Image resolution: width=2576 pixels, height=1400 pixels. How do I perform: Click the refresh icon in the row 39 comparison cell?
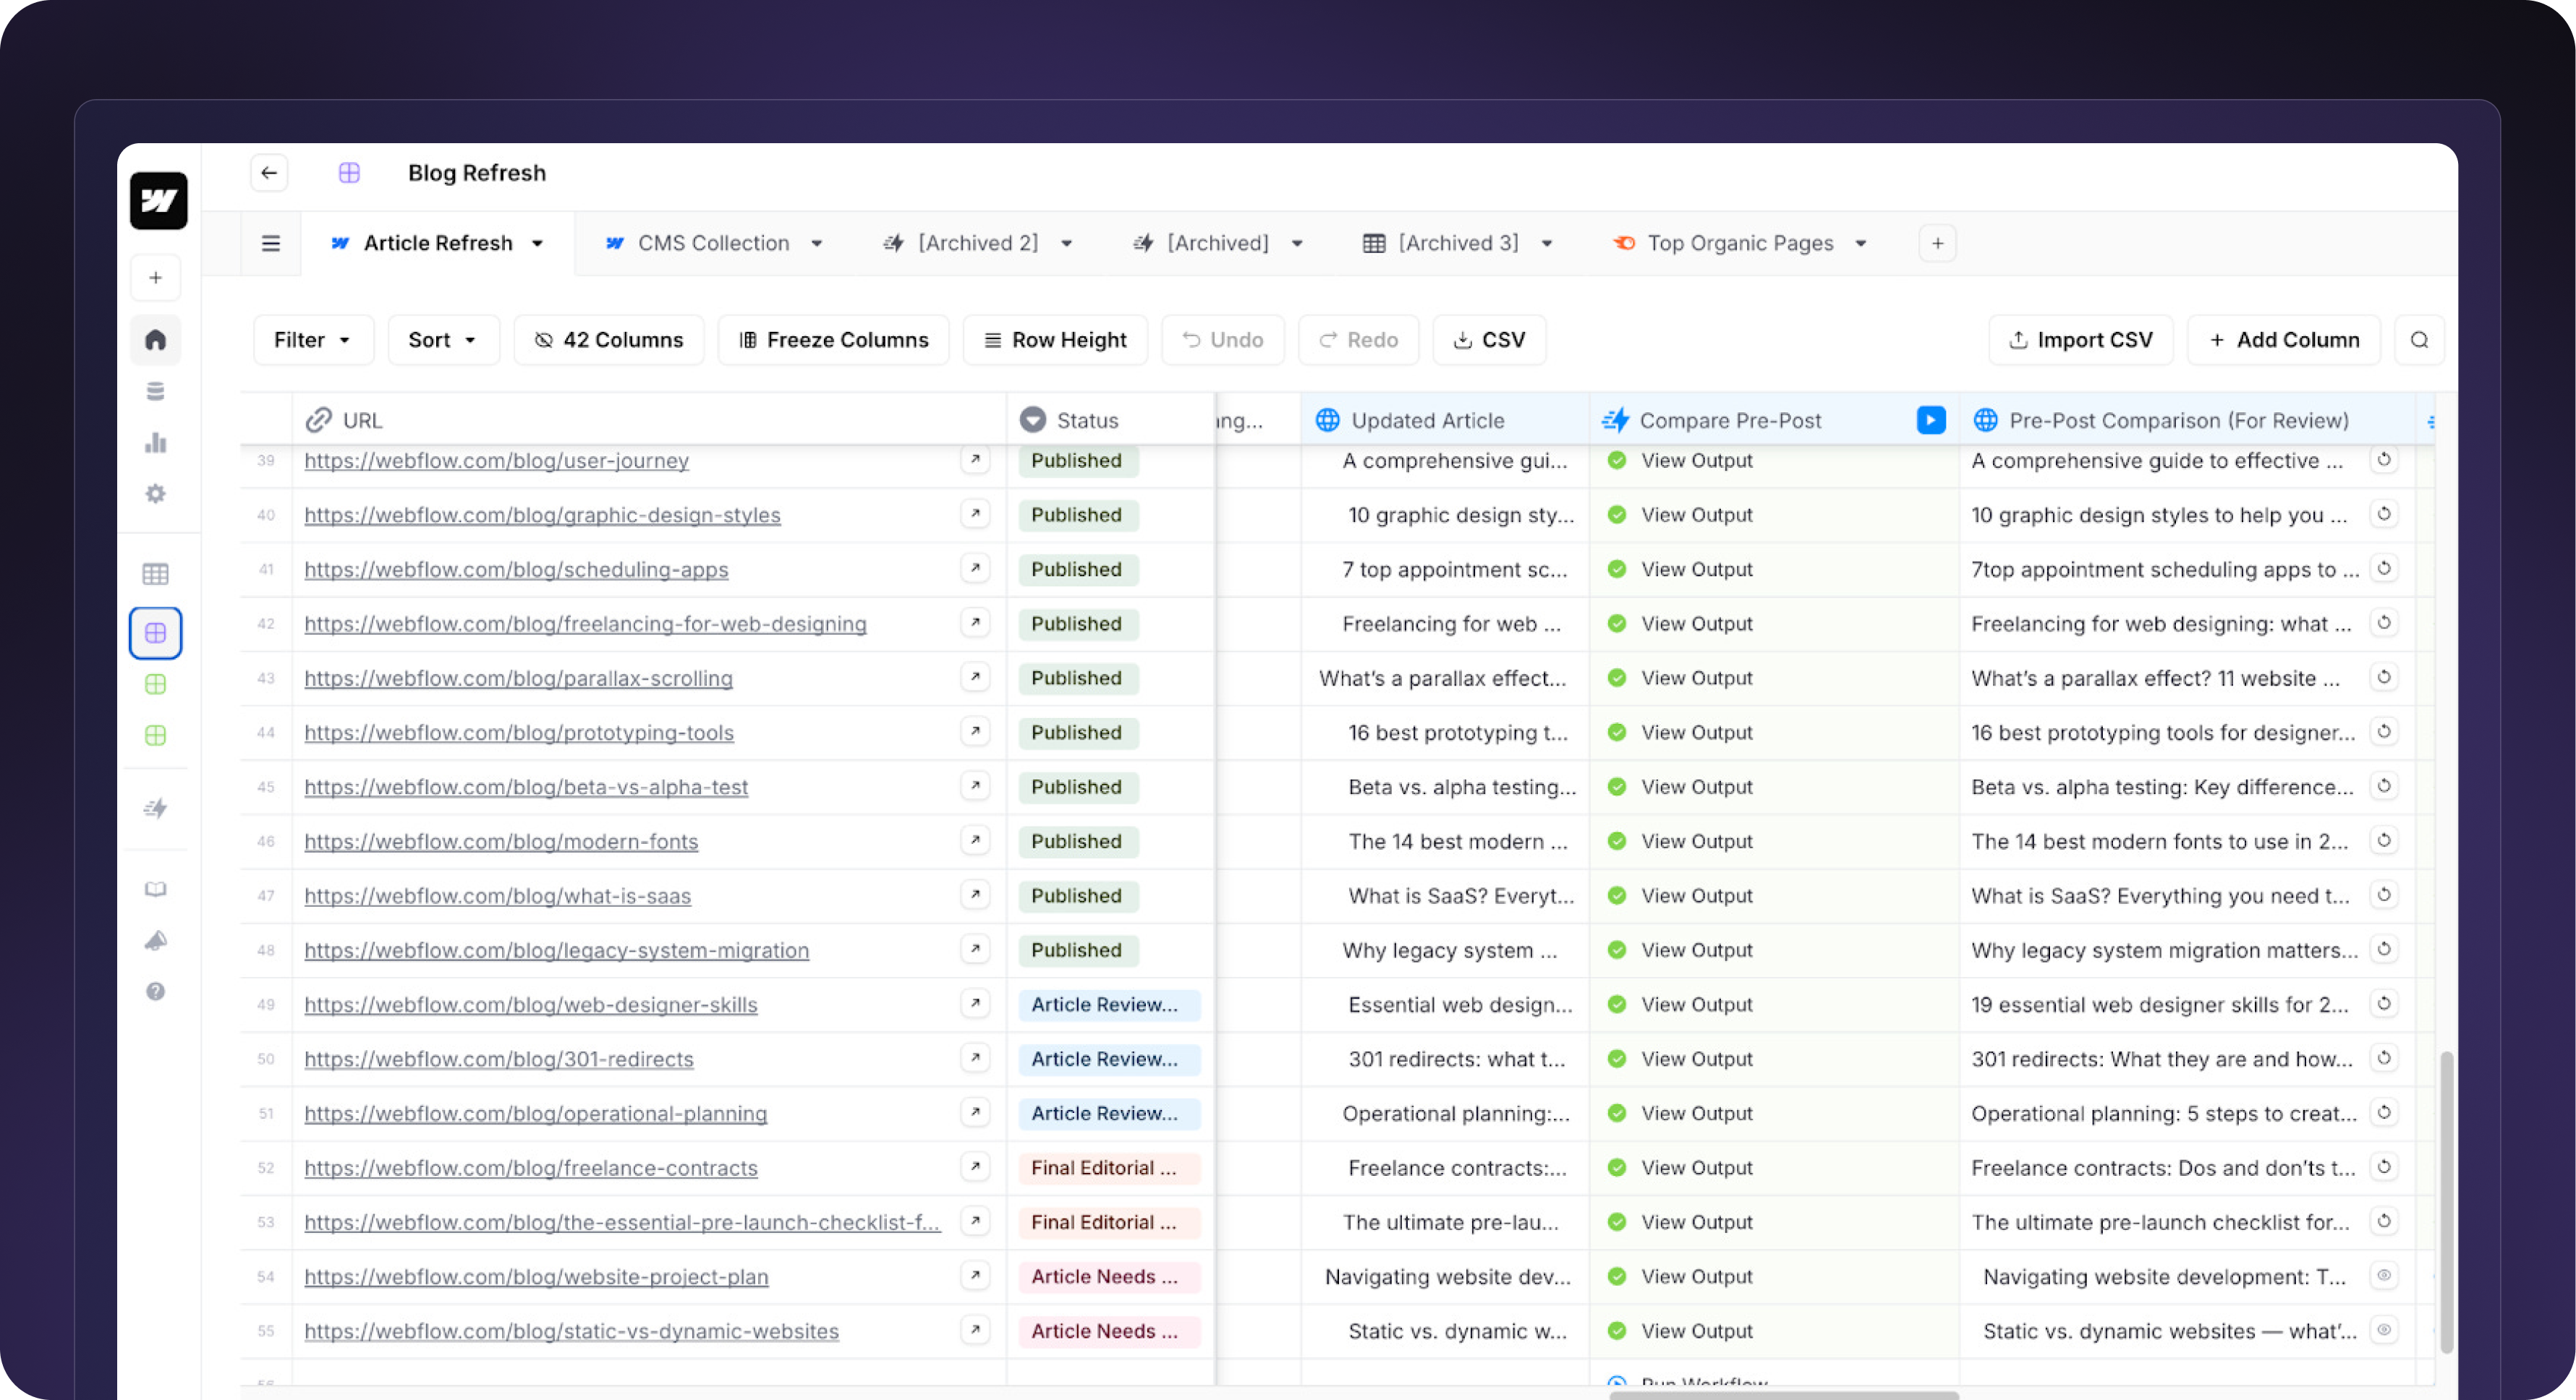click(2384, 459)
